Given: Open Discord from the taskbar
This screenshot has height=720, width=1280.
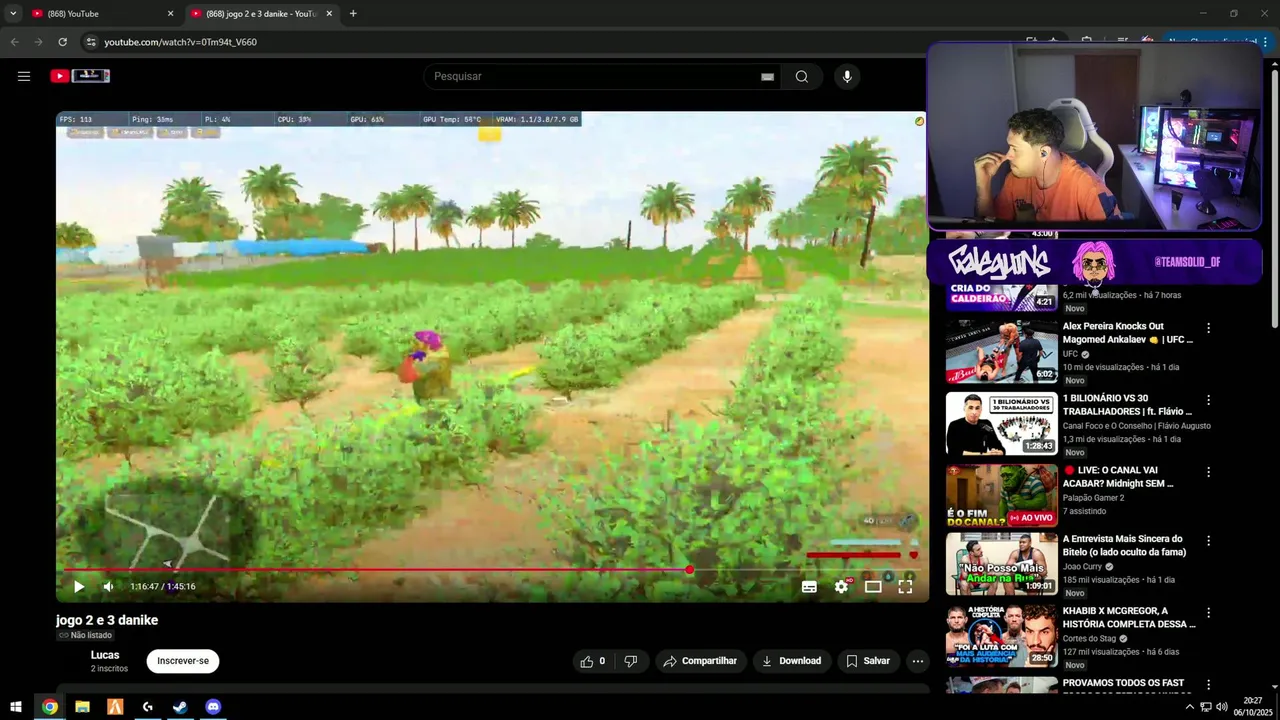Looking at the screenshot, I should click(x=213, y=707).
